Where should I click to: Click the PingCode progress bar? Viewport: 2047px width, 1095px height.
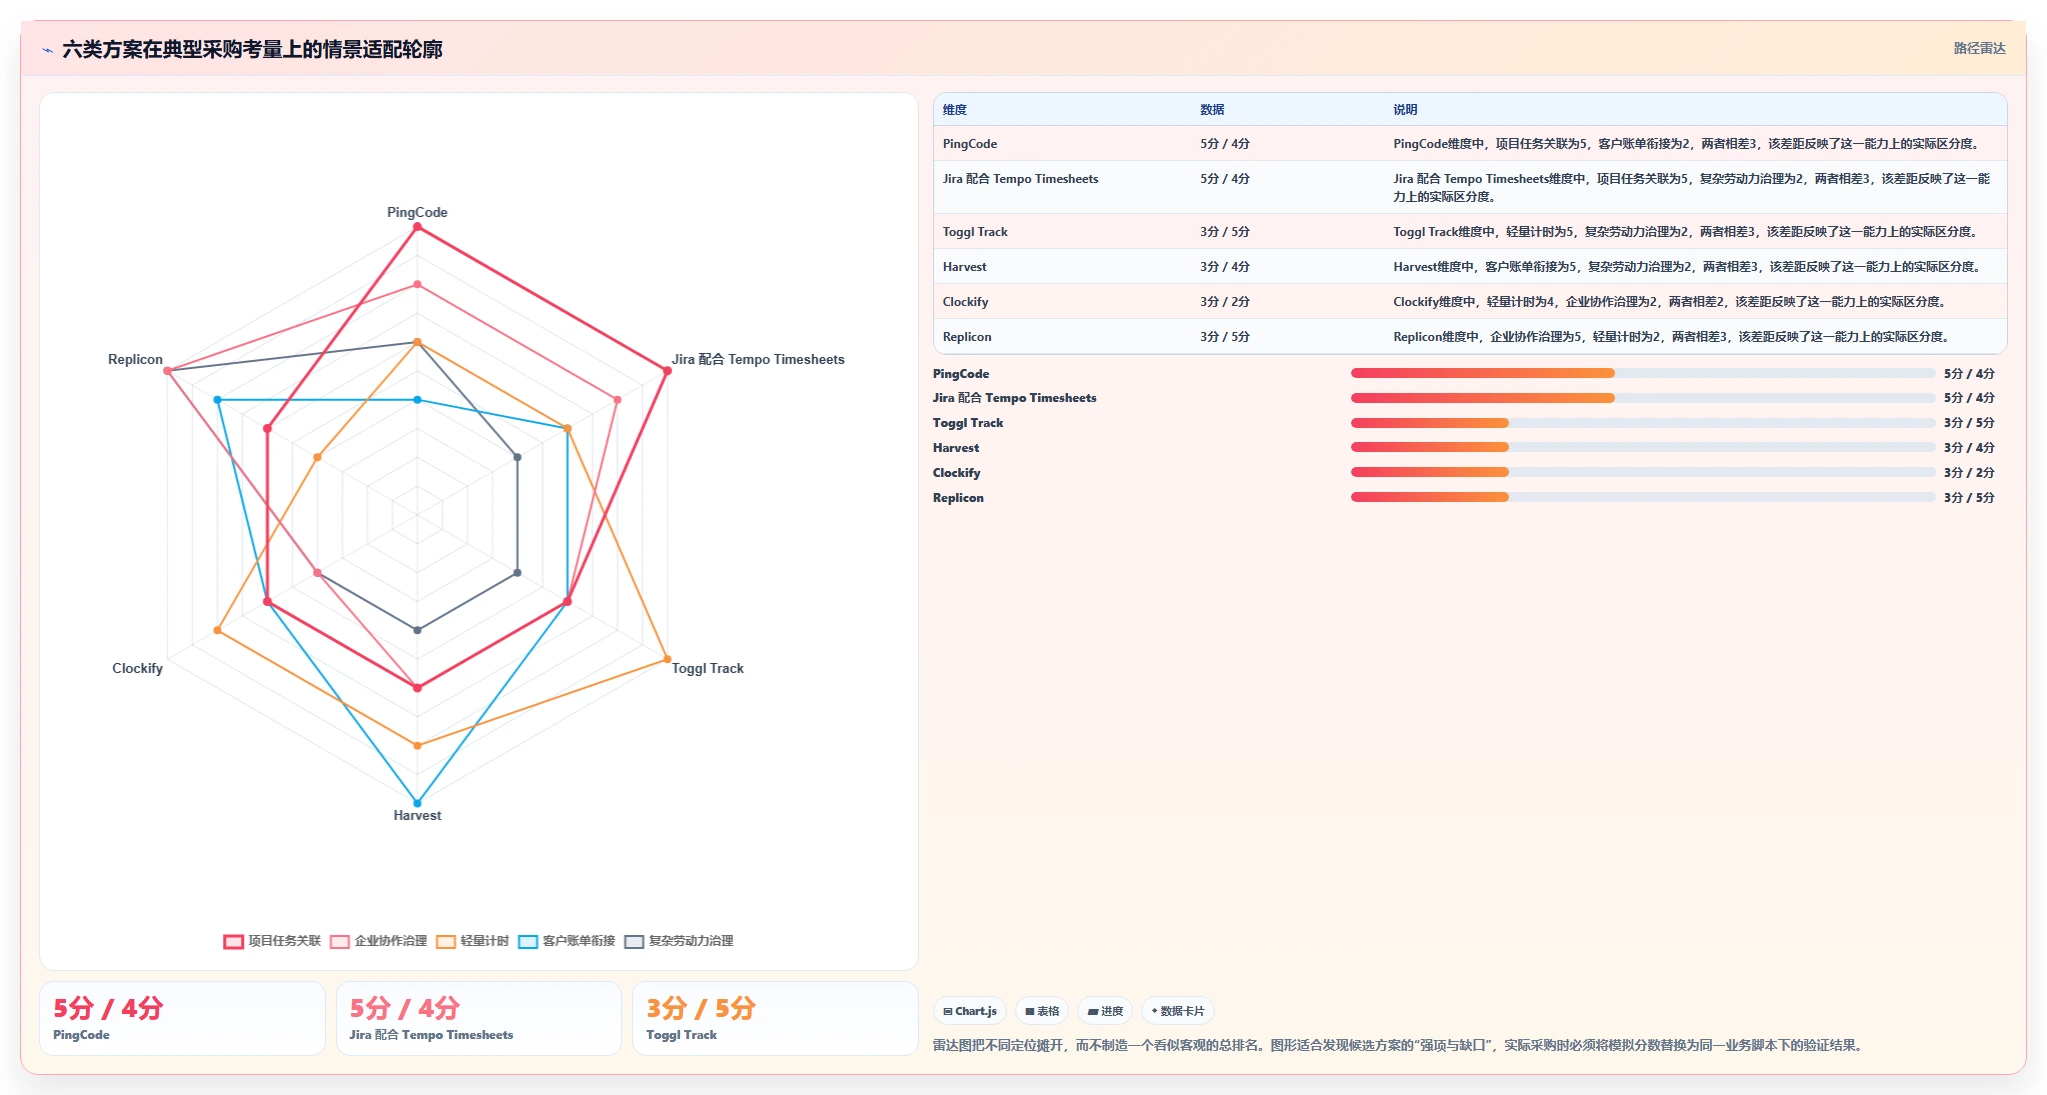click(1643, 373)
